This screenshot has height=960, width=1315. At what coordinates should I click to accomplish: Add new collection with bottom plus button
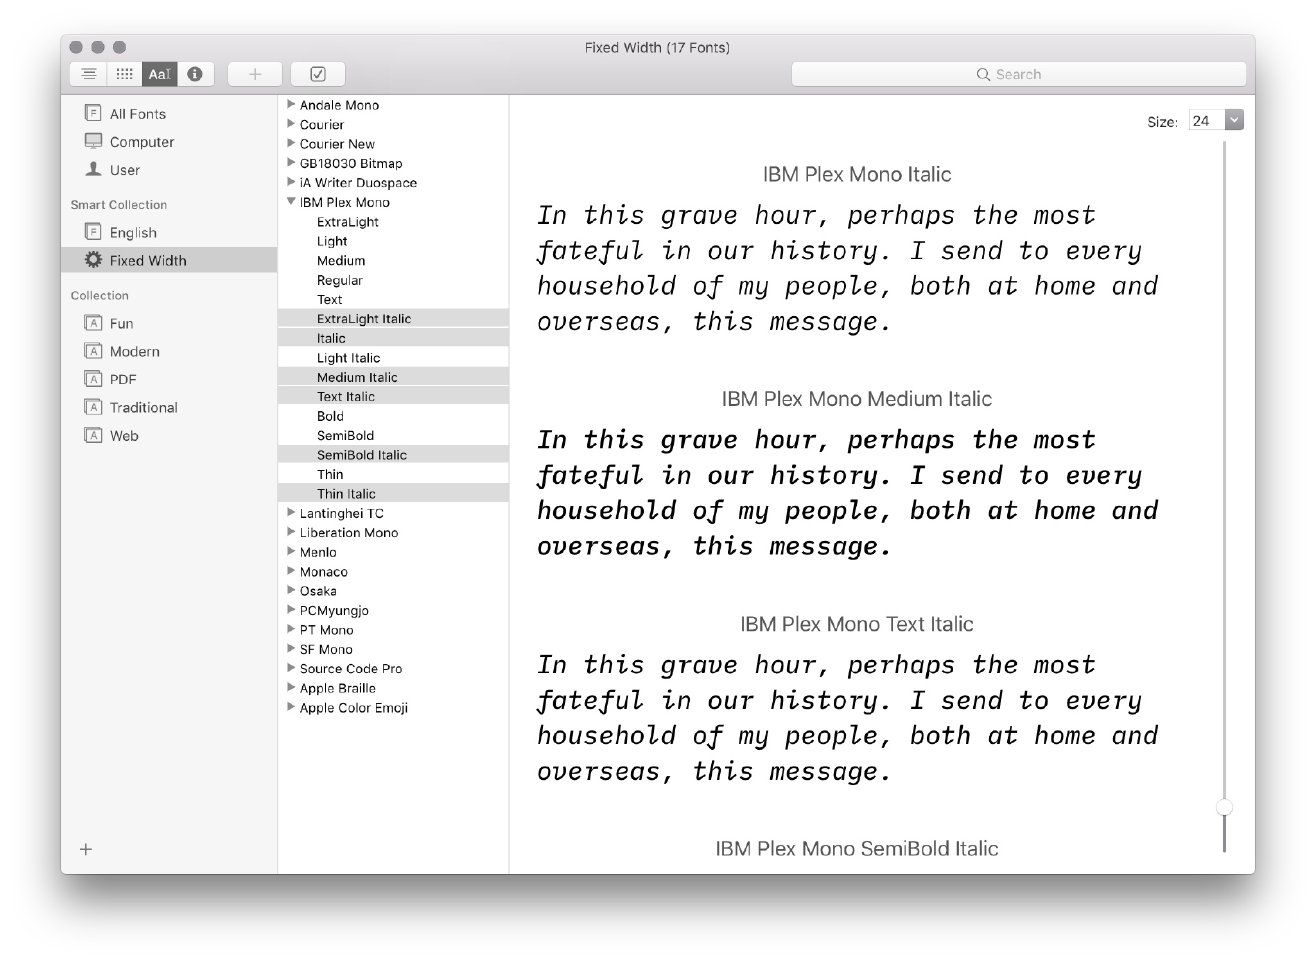86,849
